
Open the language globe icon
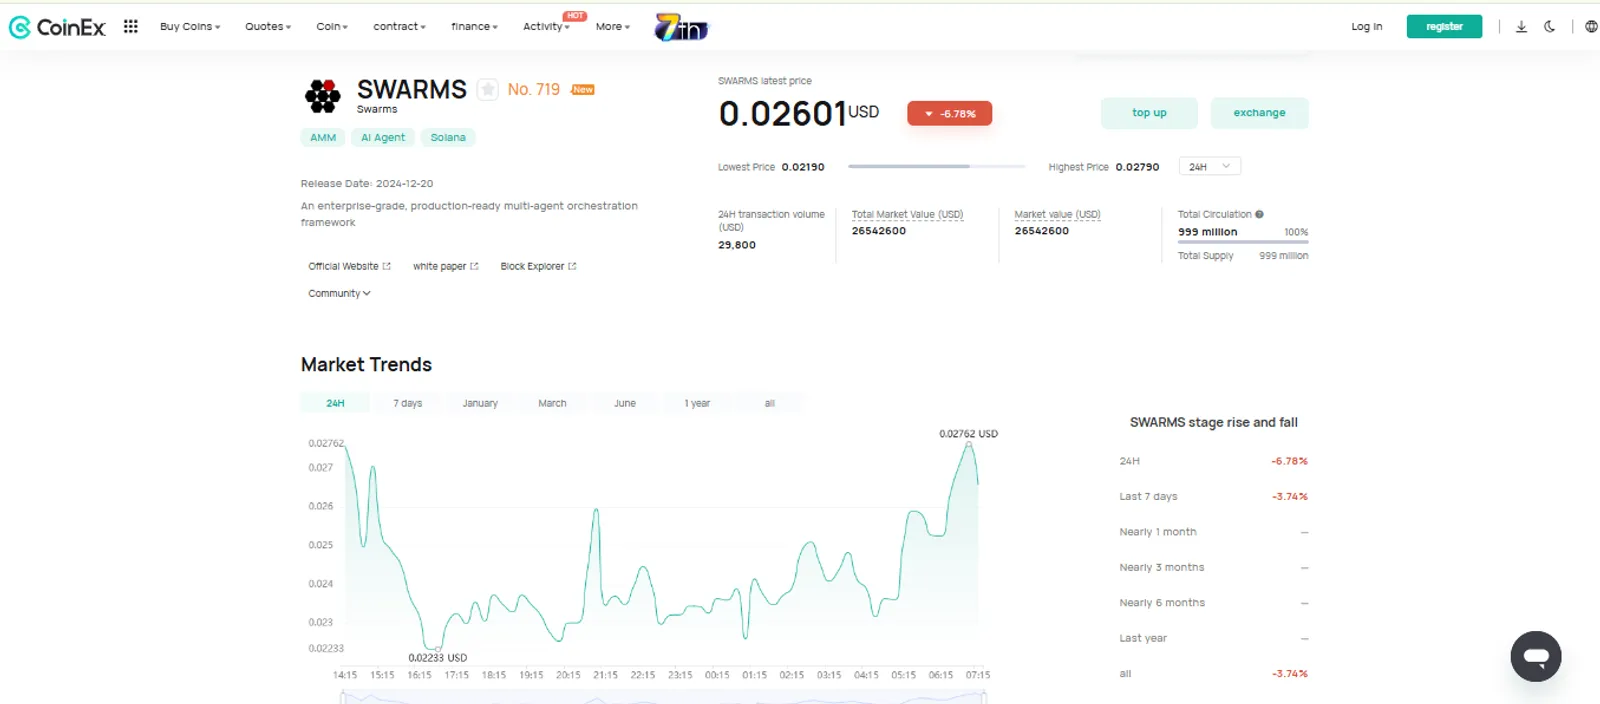pos(1591,27)
